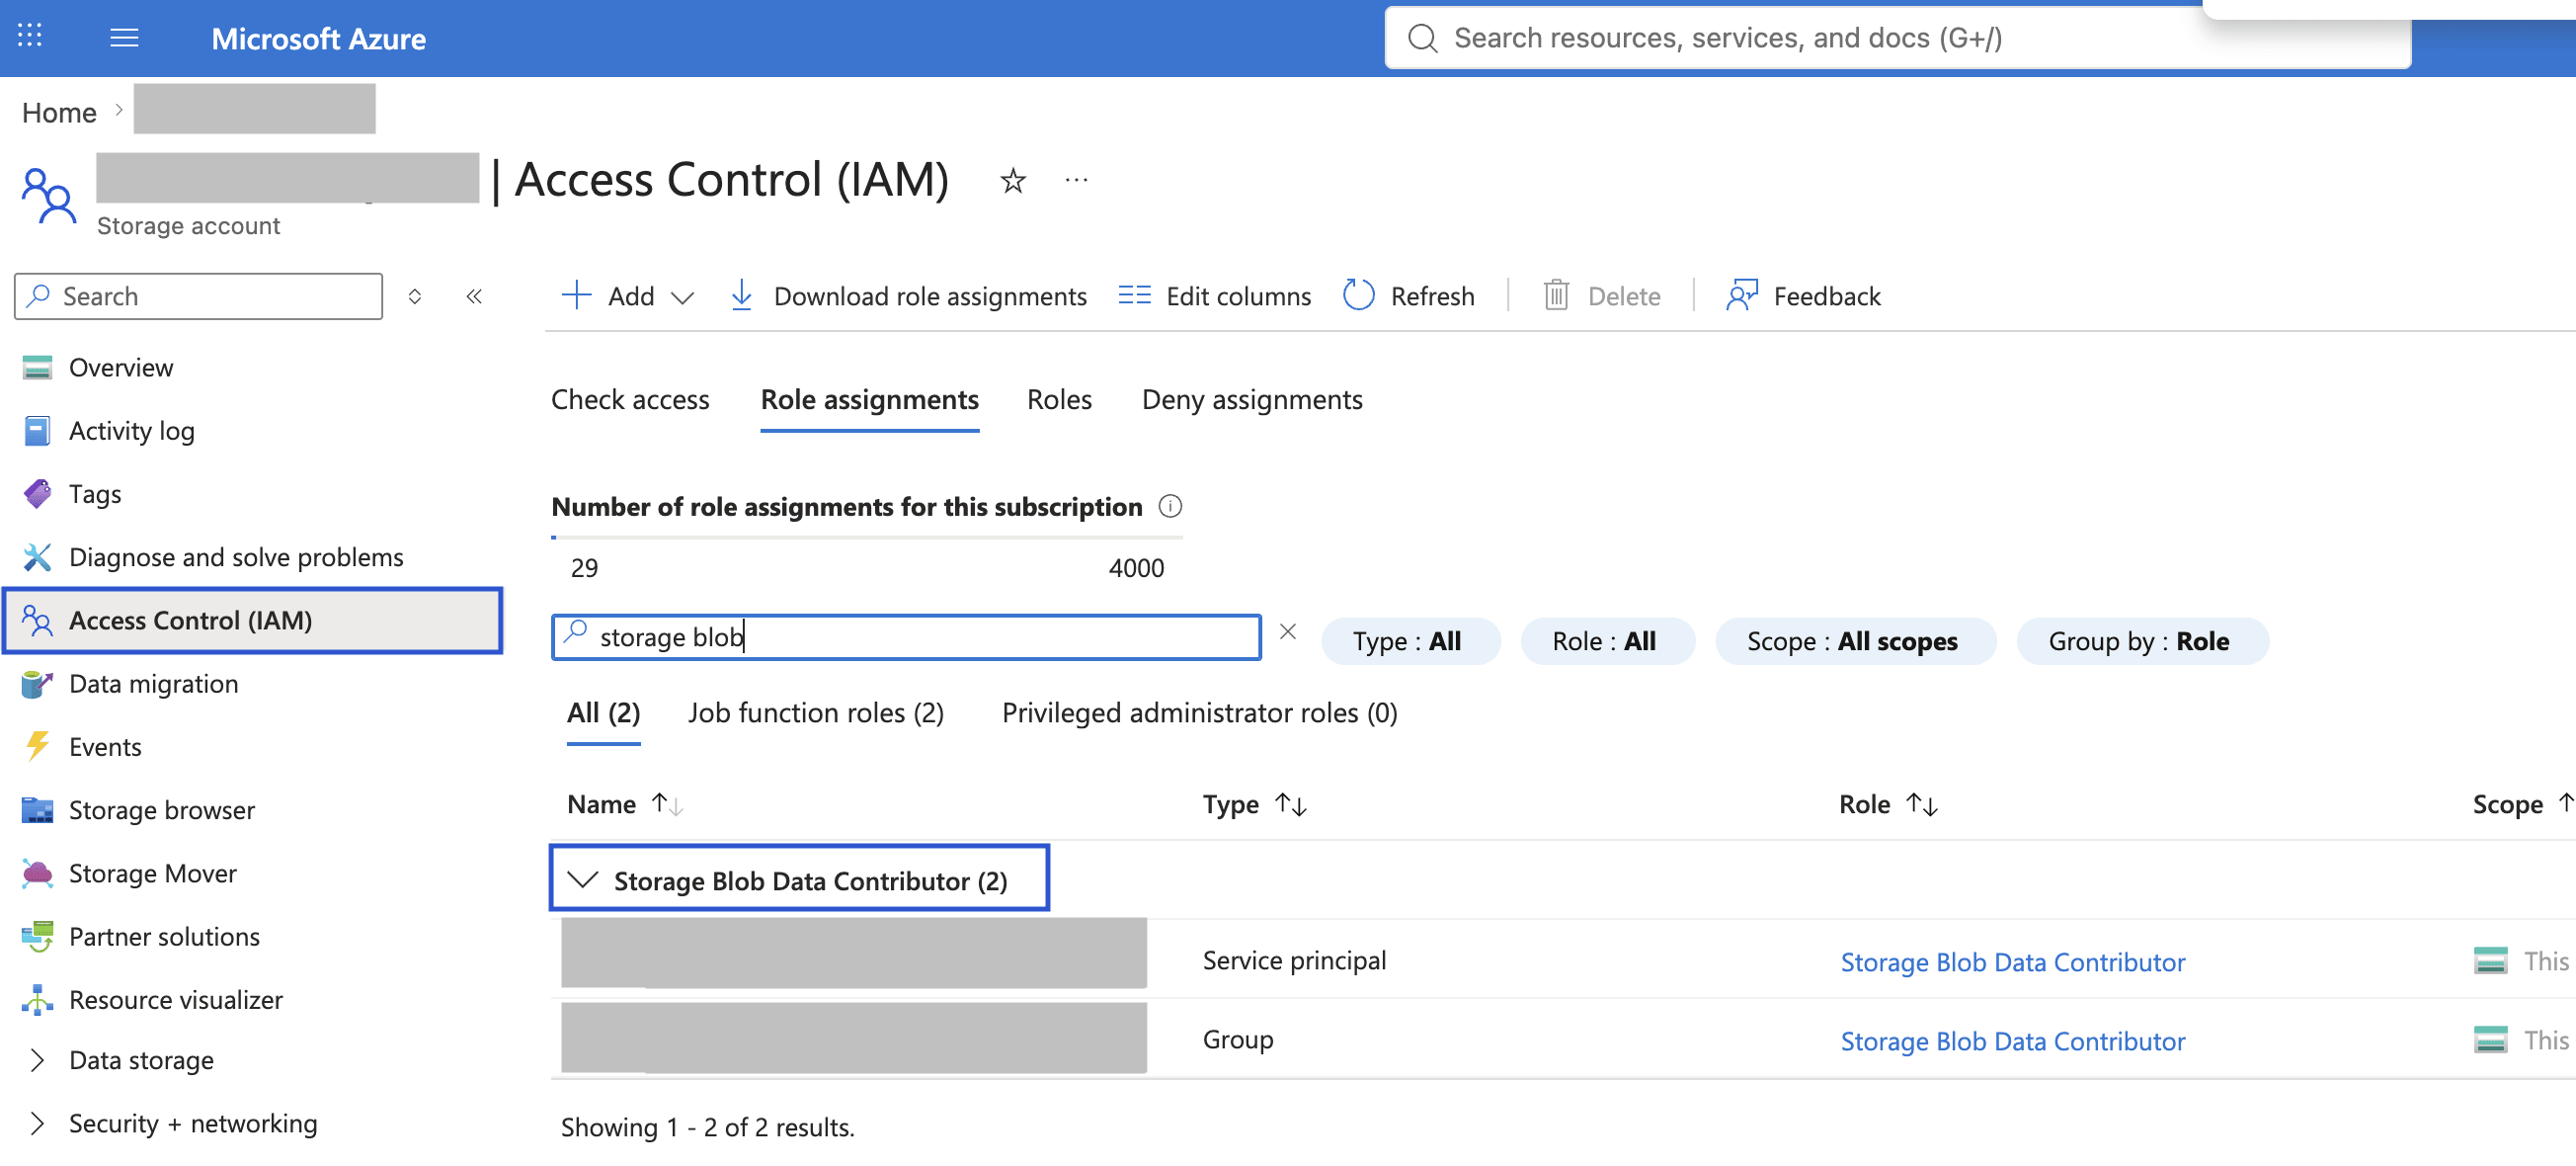The image size is (2576, 1166).
Task: Click the Overview sidebar icon
Action: (x=37, y=368)
